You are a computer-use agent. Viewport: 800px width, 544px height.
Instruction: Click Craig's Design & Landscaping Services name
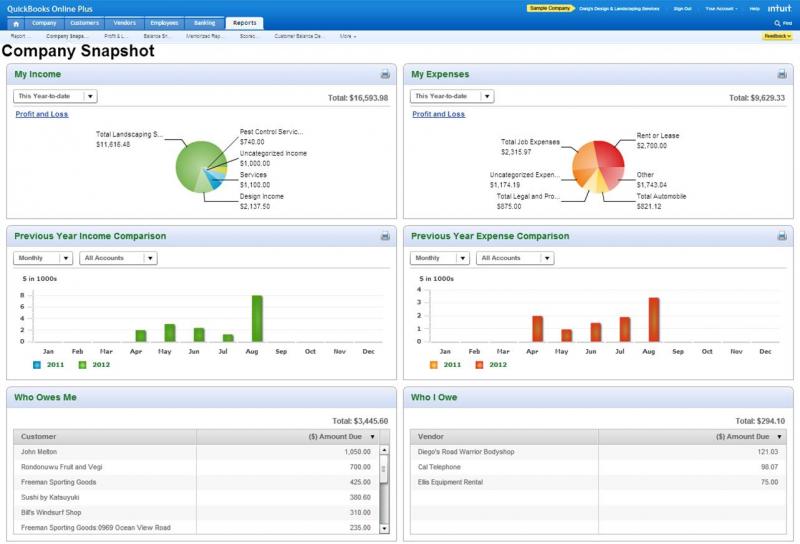tap(619, 9)
